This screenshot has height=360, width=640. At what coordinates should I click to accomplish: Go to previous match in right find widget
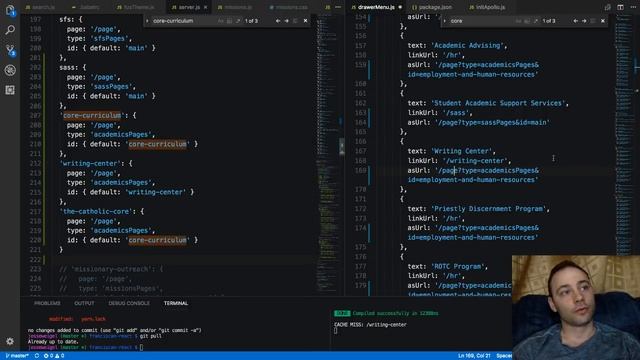pyautogui.click(x=575, y=21)
